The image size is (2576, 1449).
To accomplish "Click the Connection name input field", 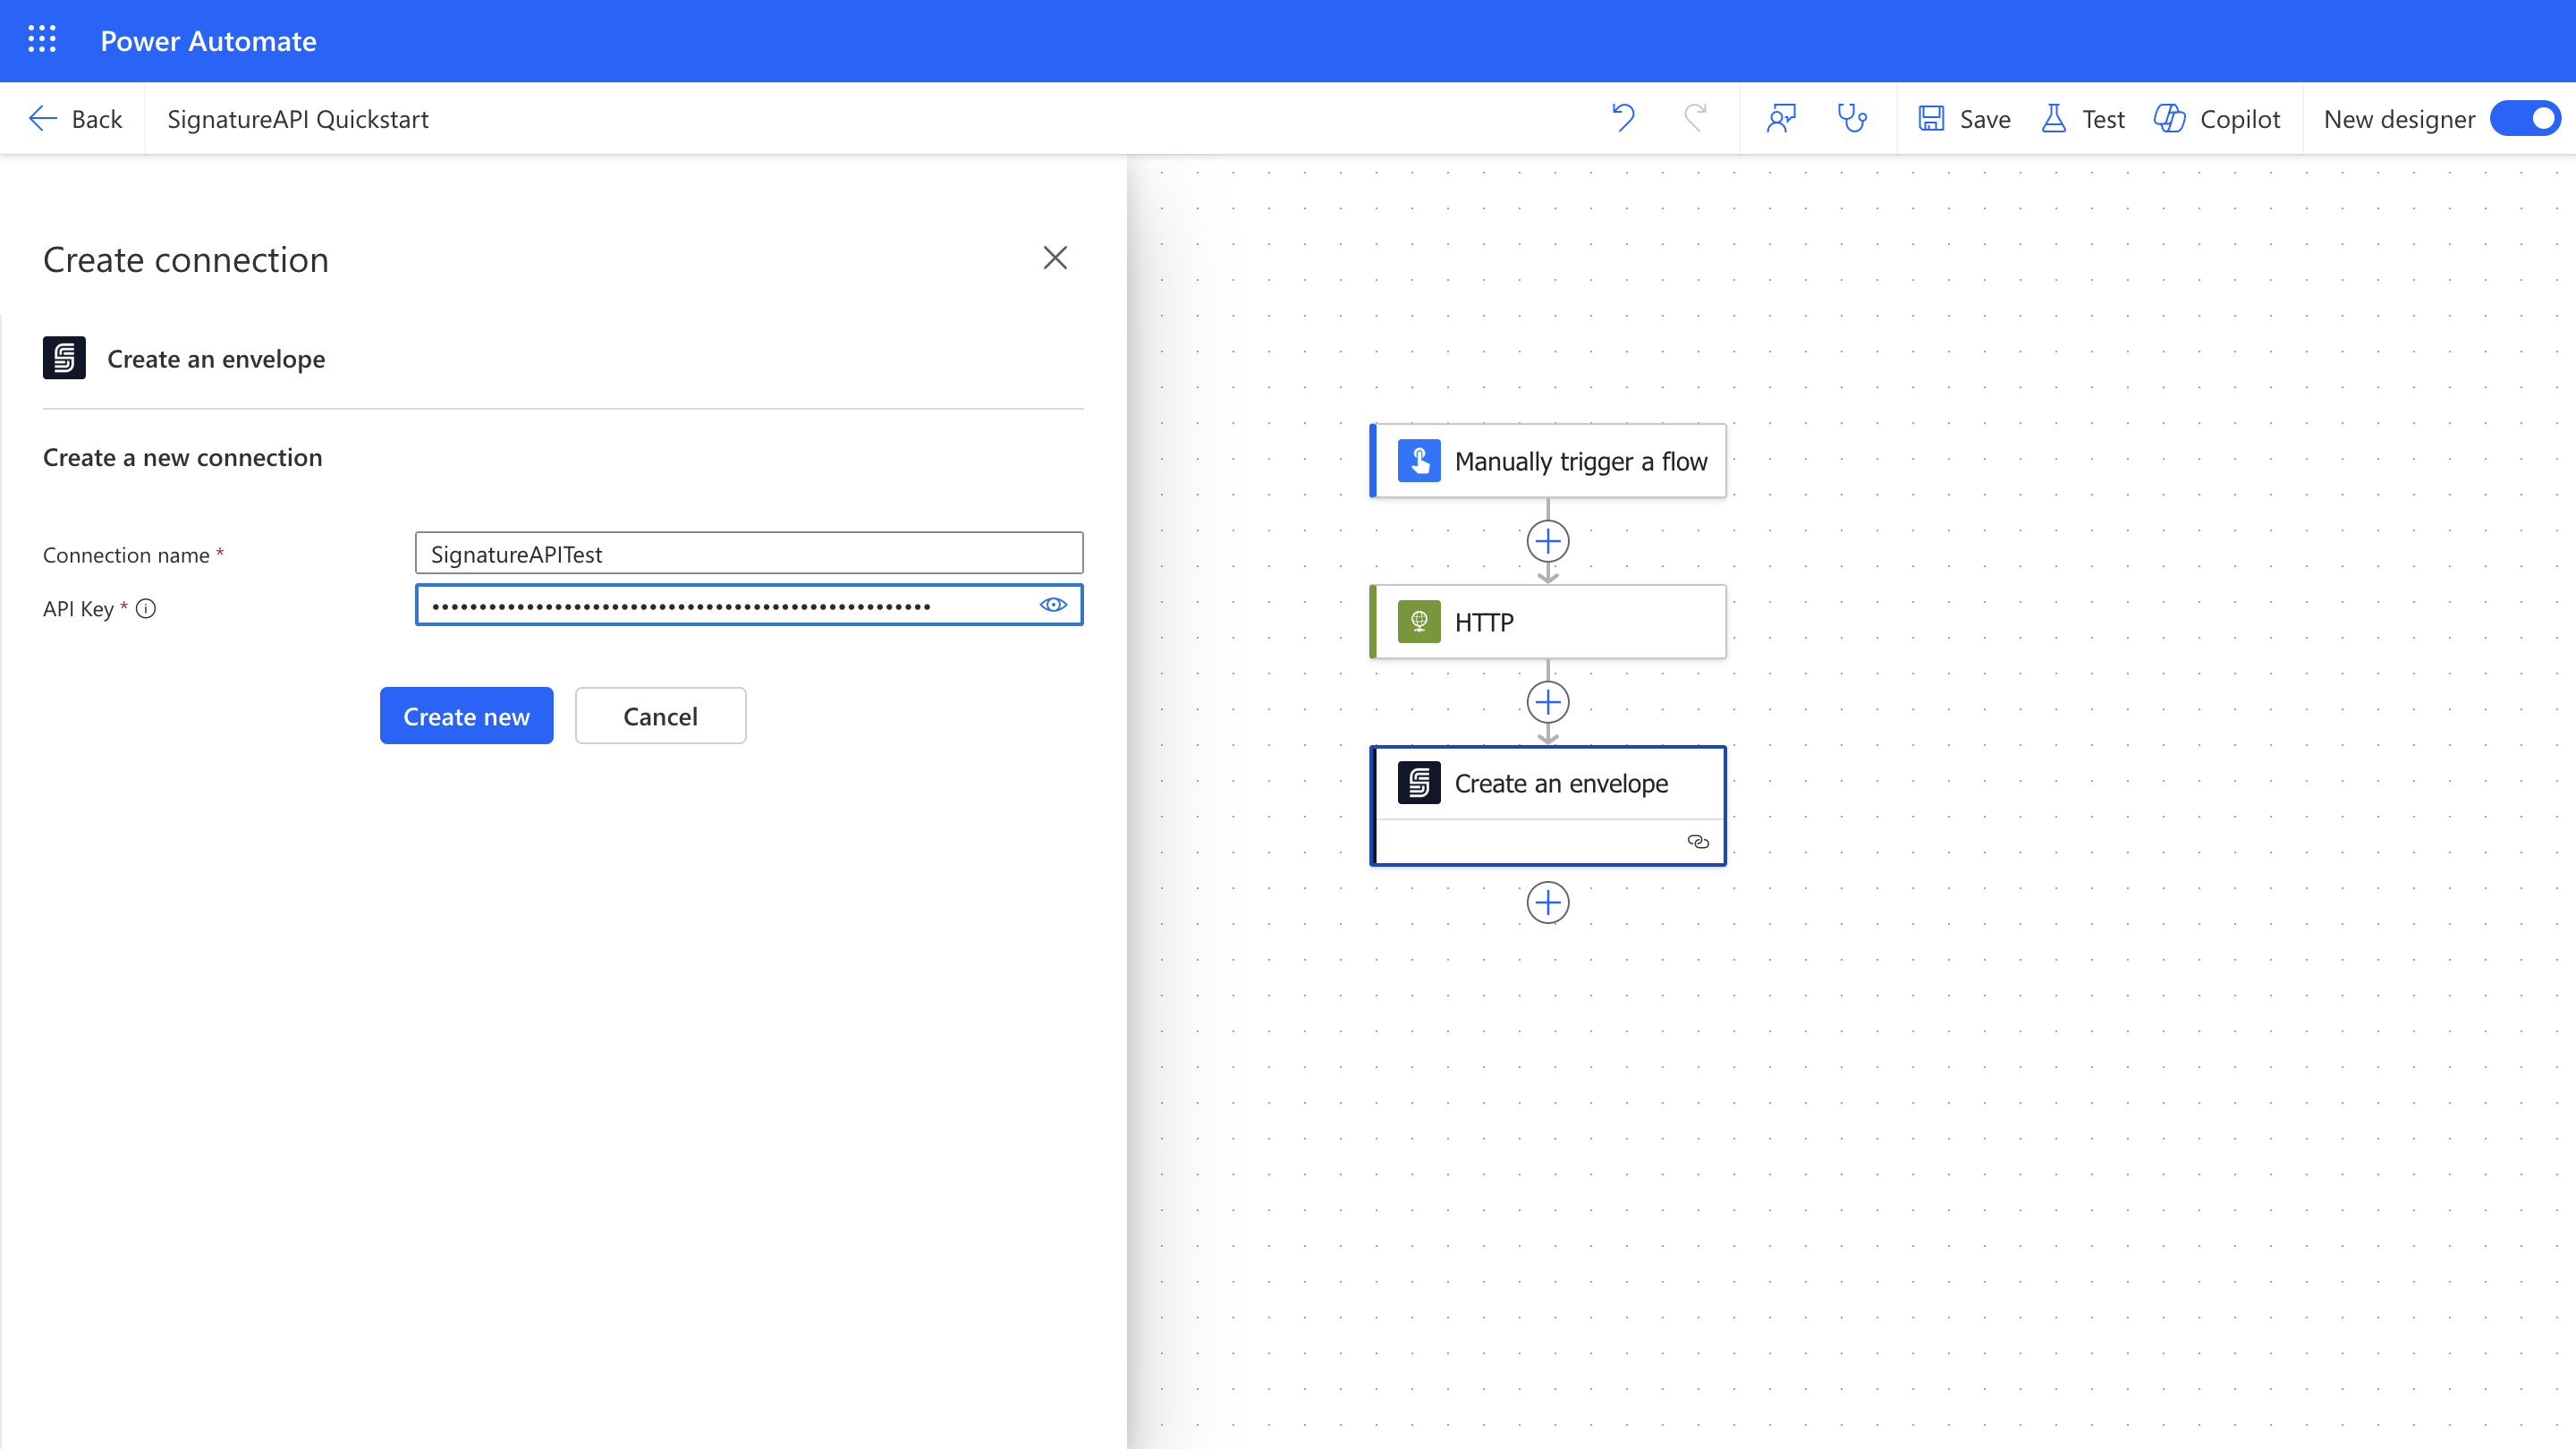I will pyautogui.click(x=748, y=553).
